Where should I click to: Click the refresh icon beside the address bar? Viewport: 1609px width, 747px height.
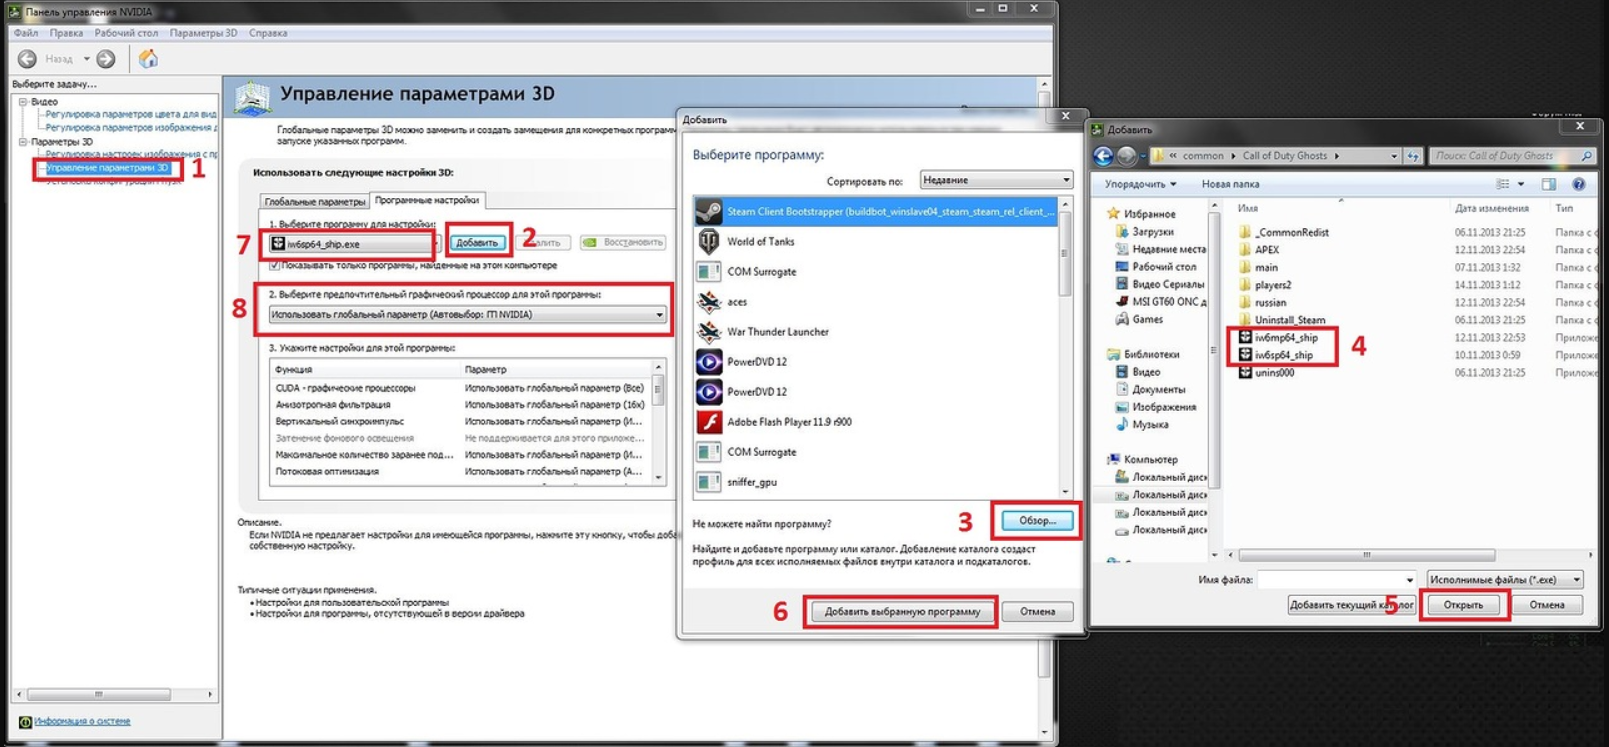coord(1413,156)
